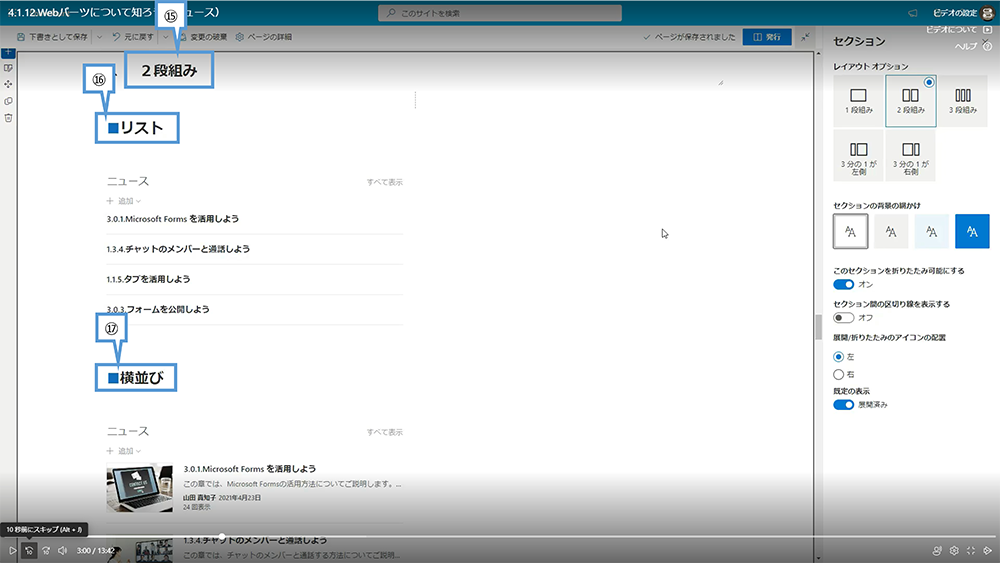
Task: Click 元に戻す undo button
Action: (x=133, y=37)
